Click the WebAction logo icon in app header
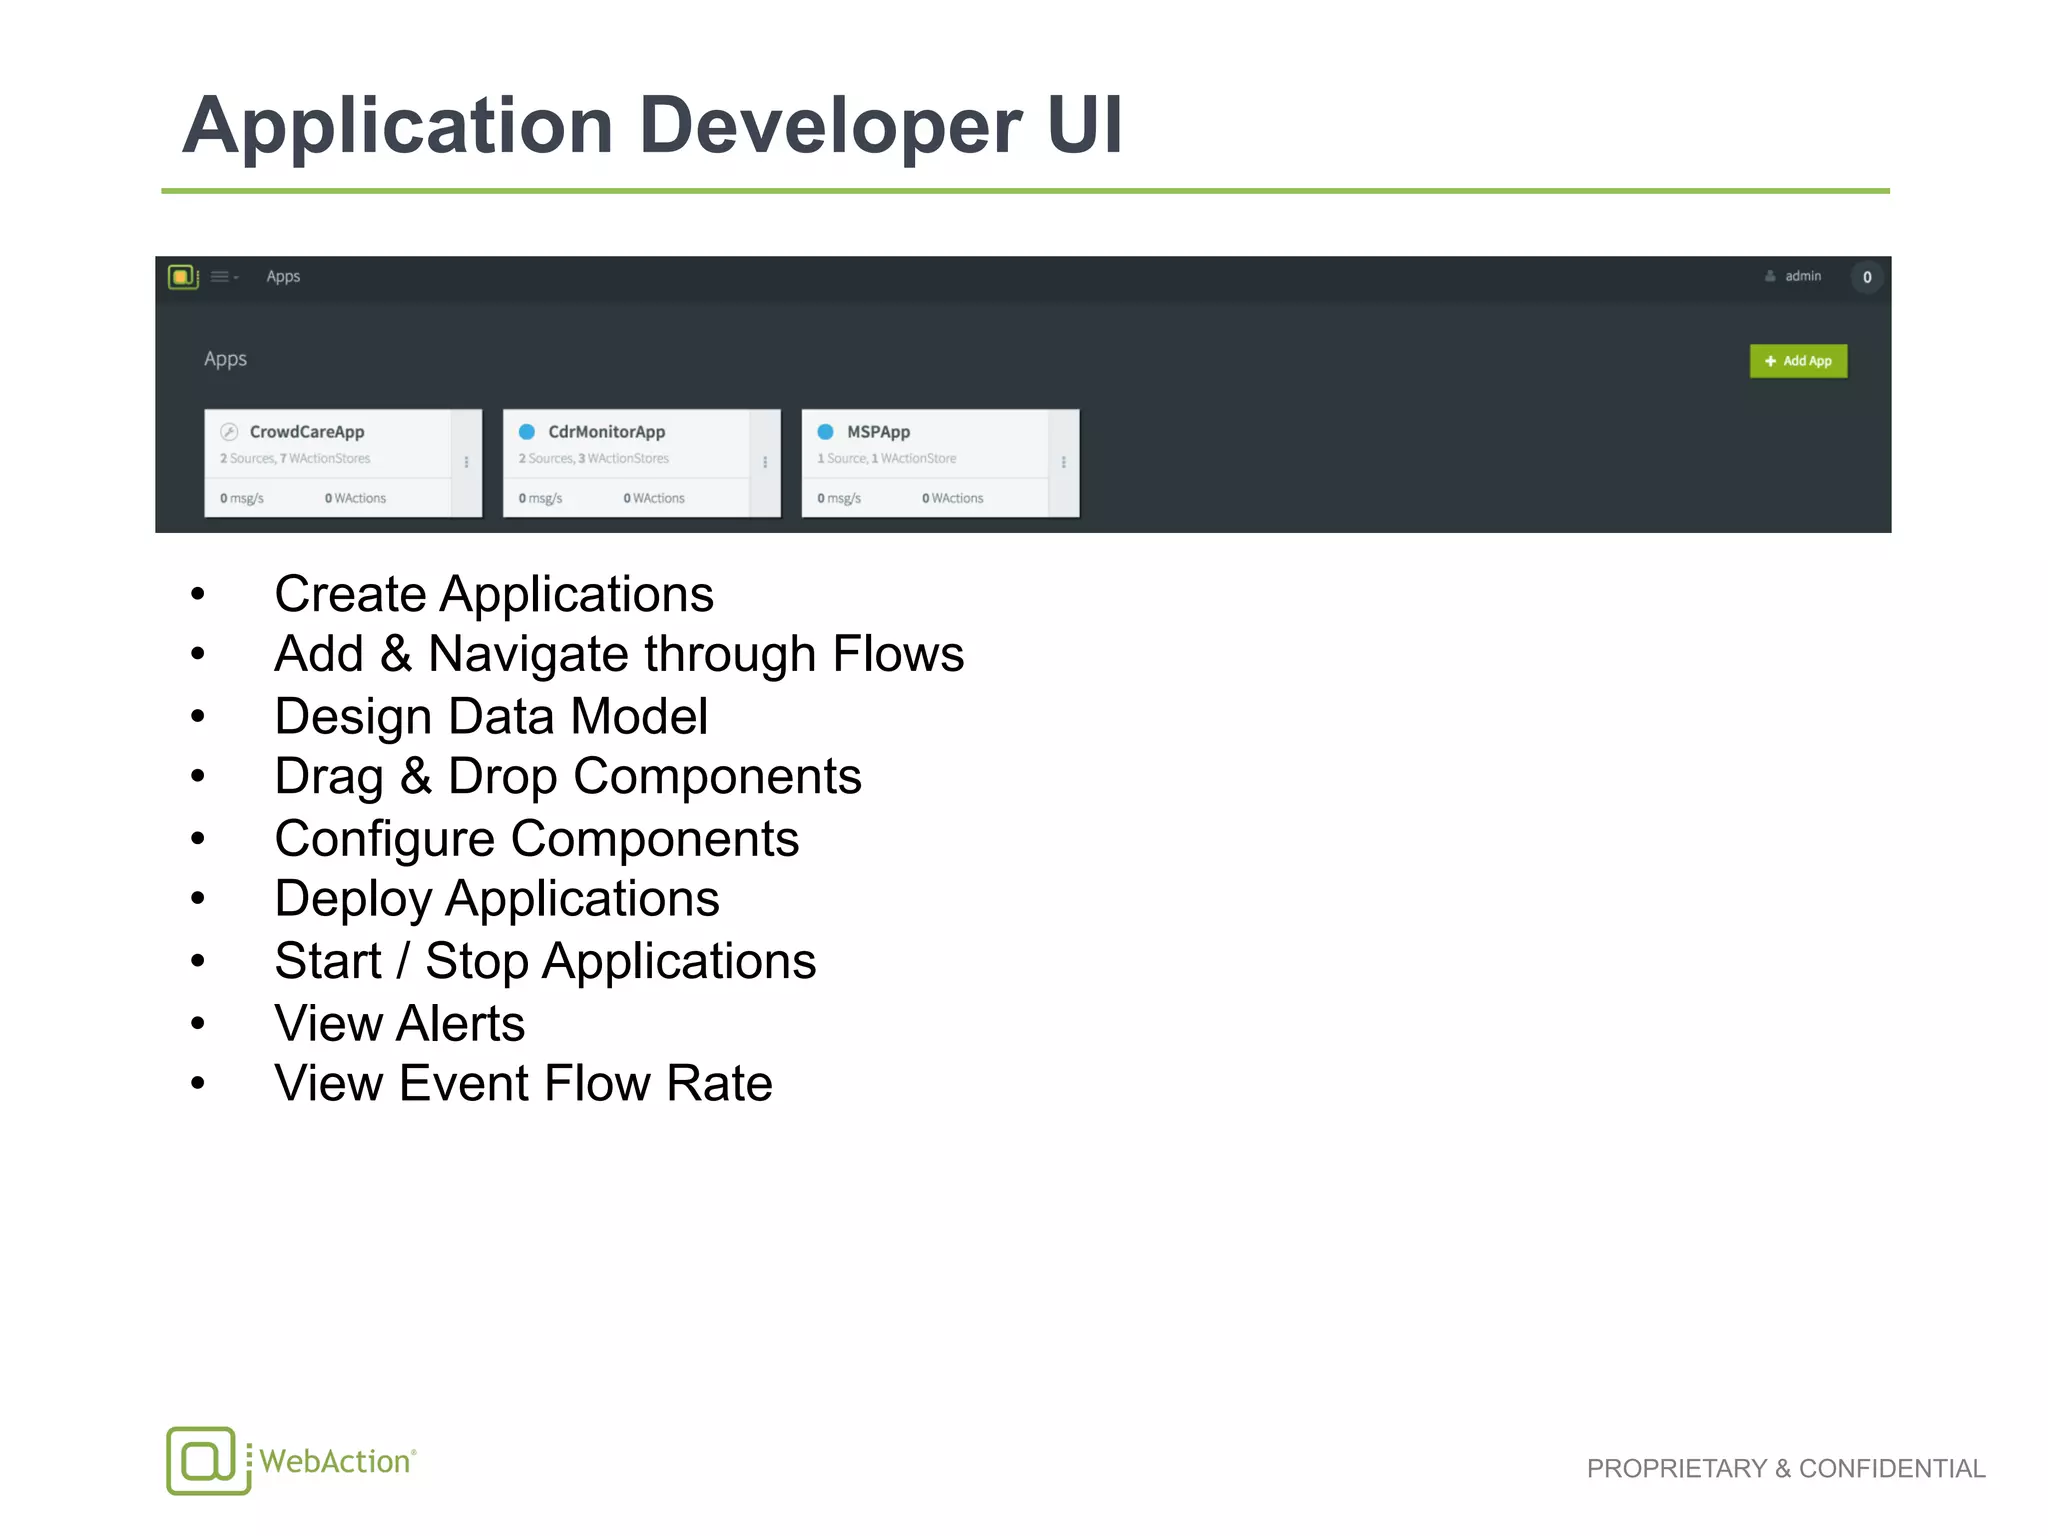Screen dimensions: 2048x1536 183,277
